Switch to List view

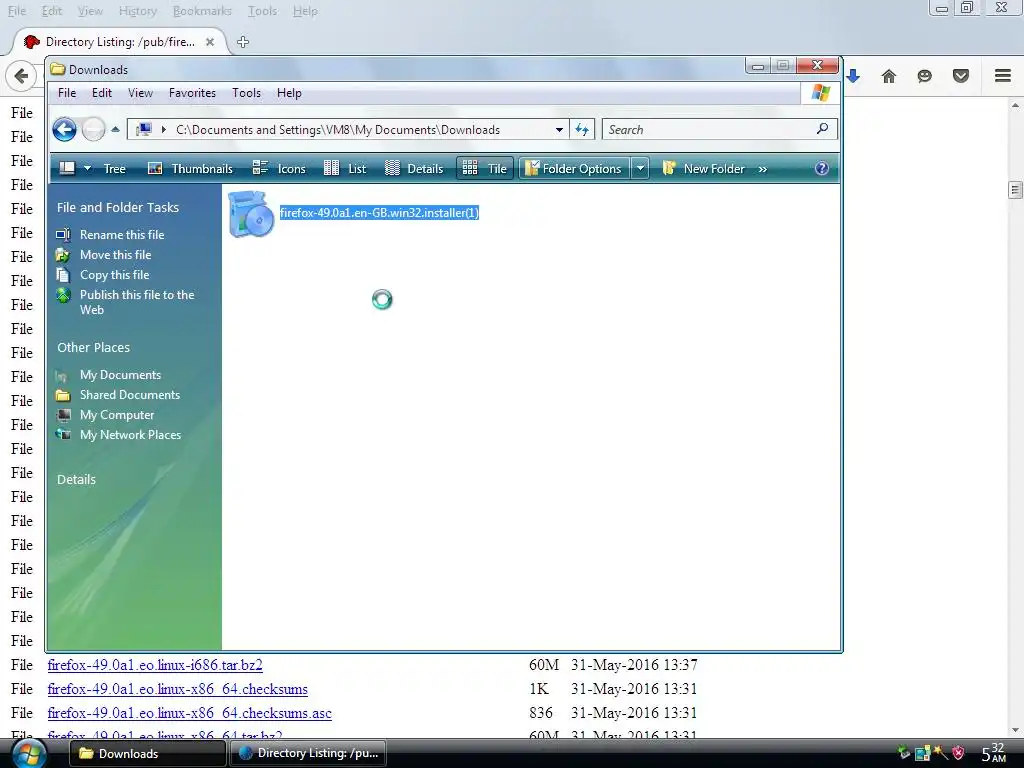pos(345,168)
